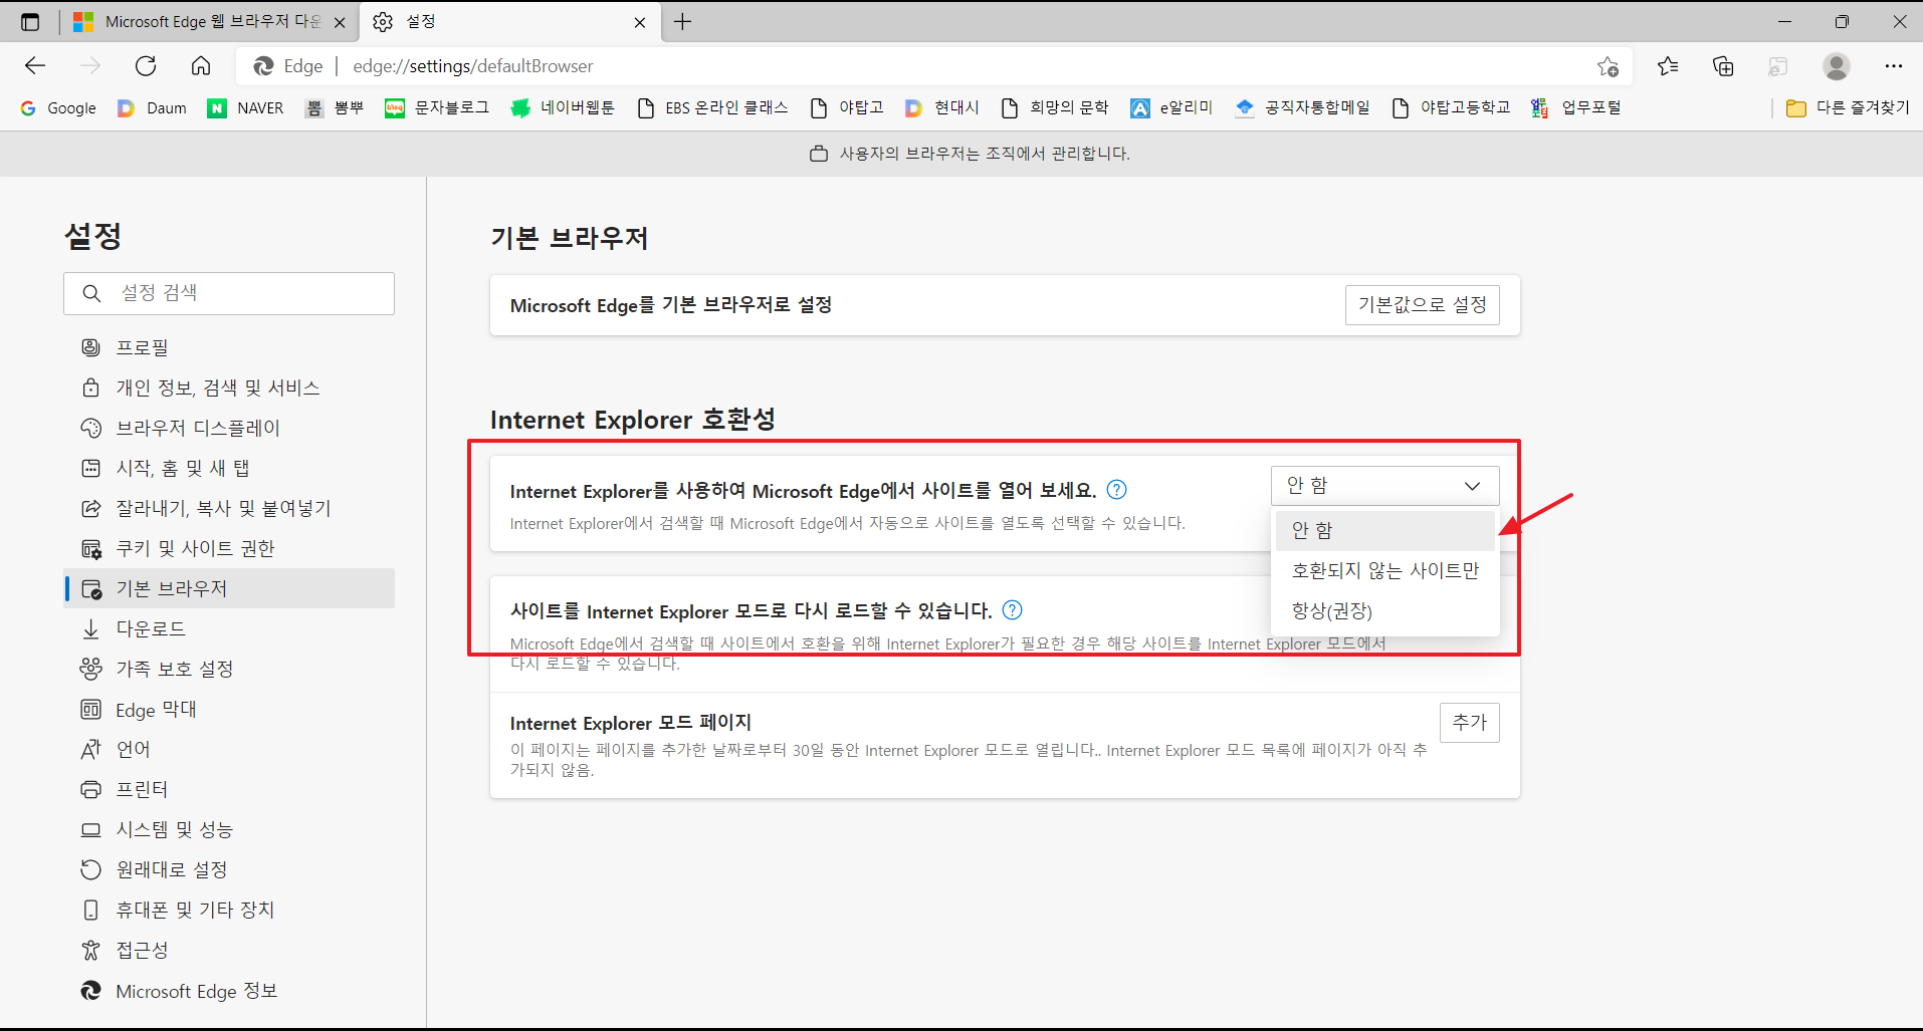
Task: Open the 현대시 bookmark
Action: (941, 108)
